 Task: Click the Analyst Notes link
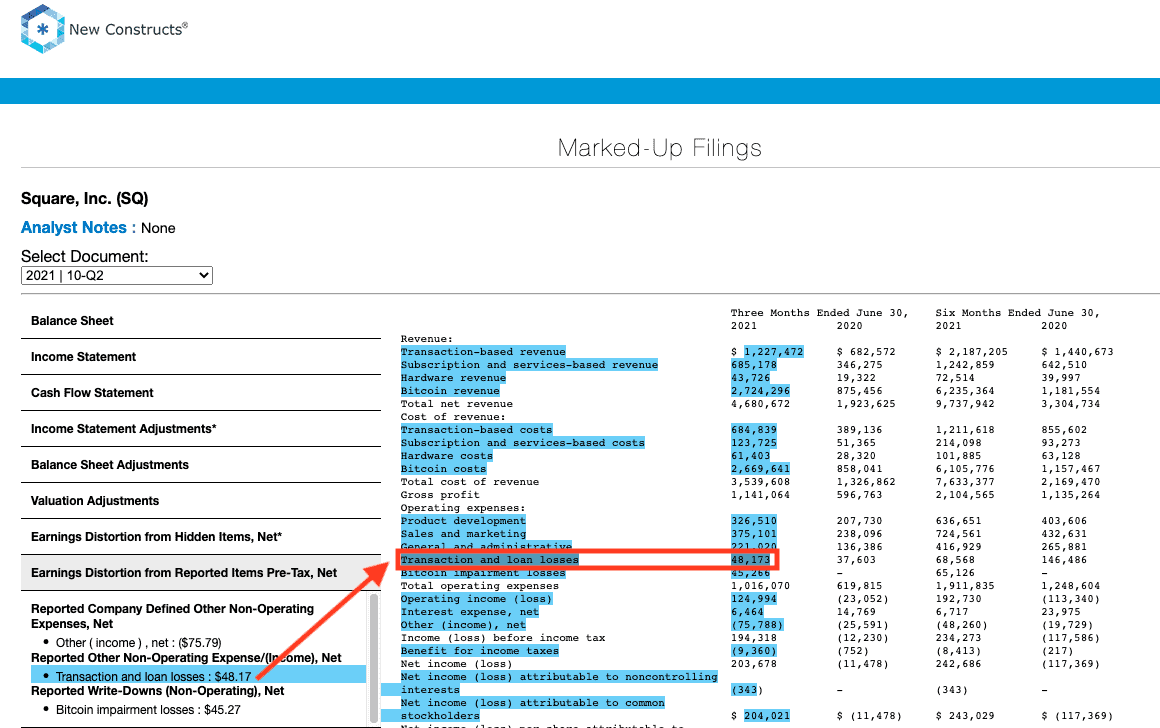pos(73,228)
